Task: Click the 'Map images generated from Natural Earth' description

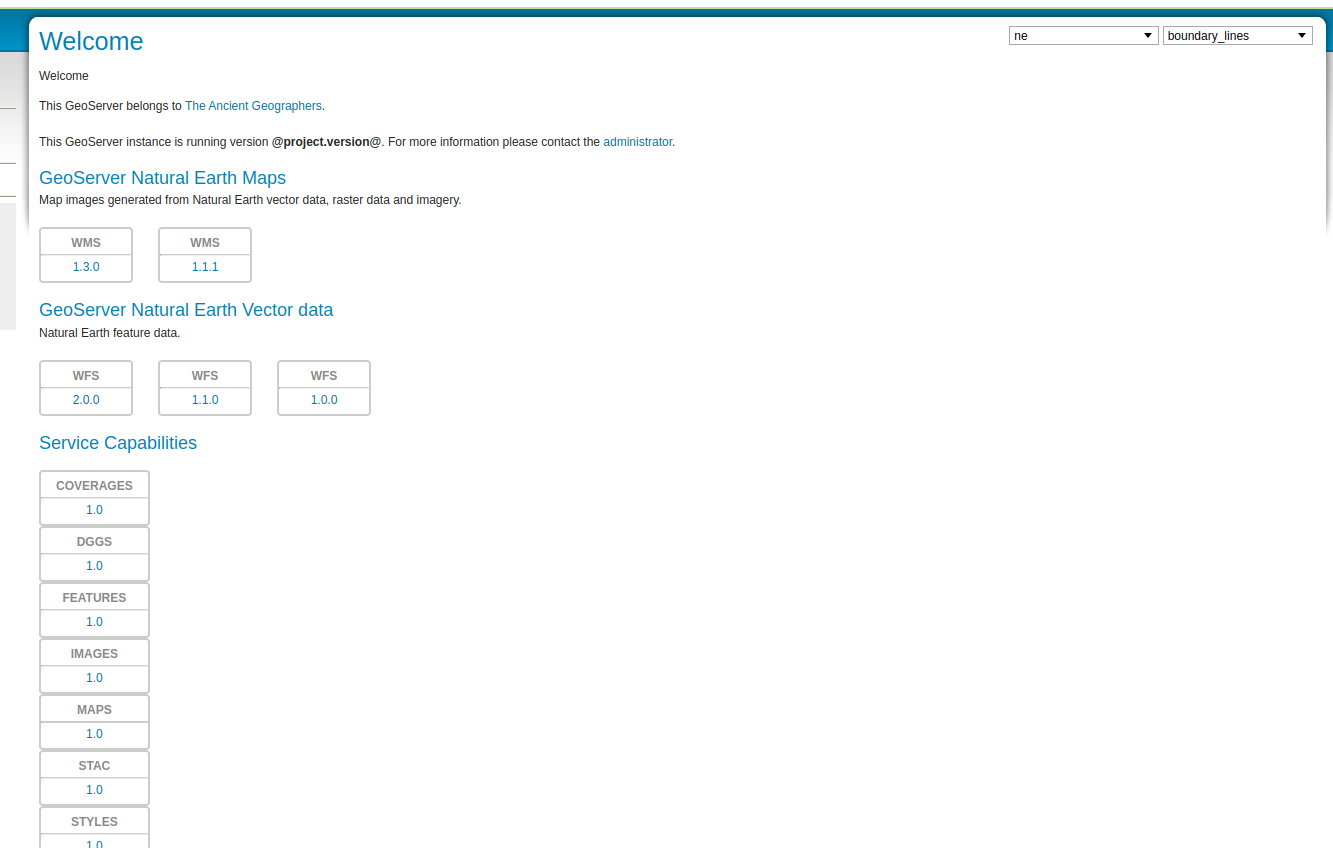Action: click(x=250, y=200)
